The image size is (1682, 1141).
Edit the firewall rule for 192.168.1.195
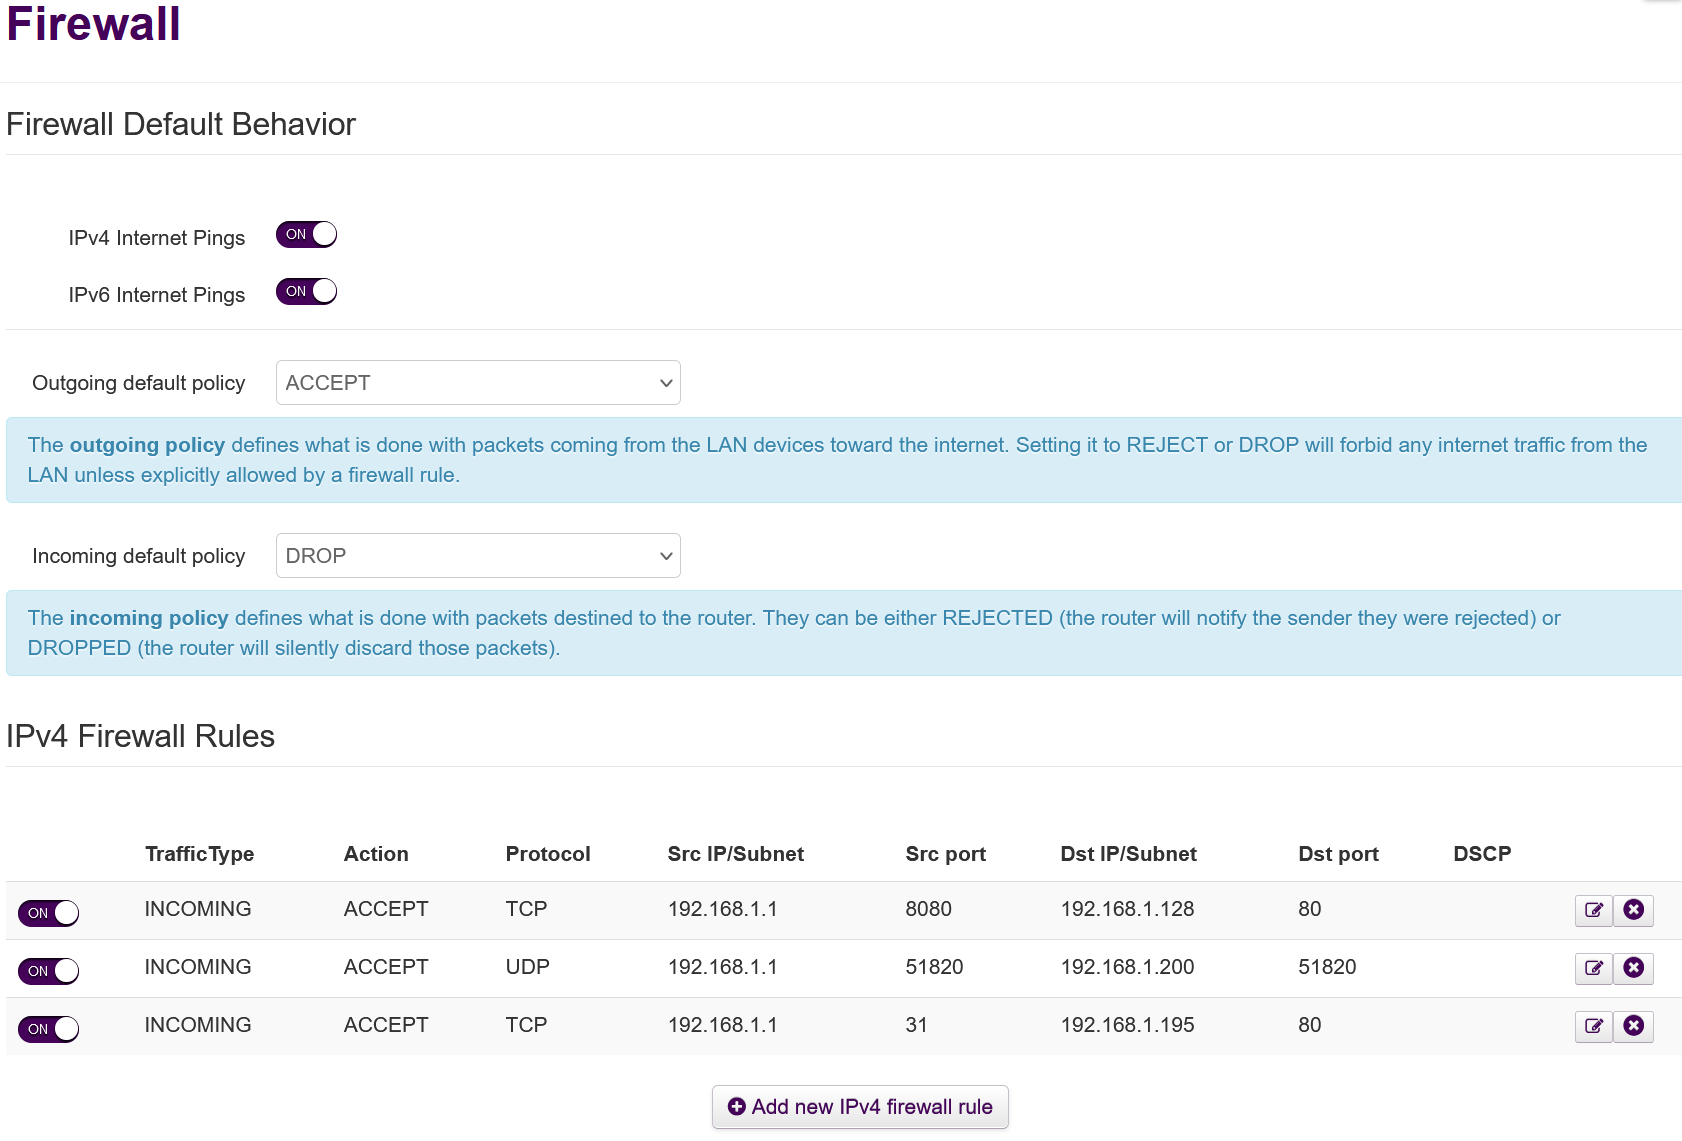(x=1594, y=1026)
